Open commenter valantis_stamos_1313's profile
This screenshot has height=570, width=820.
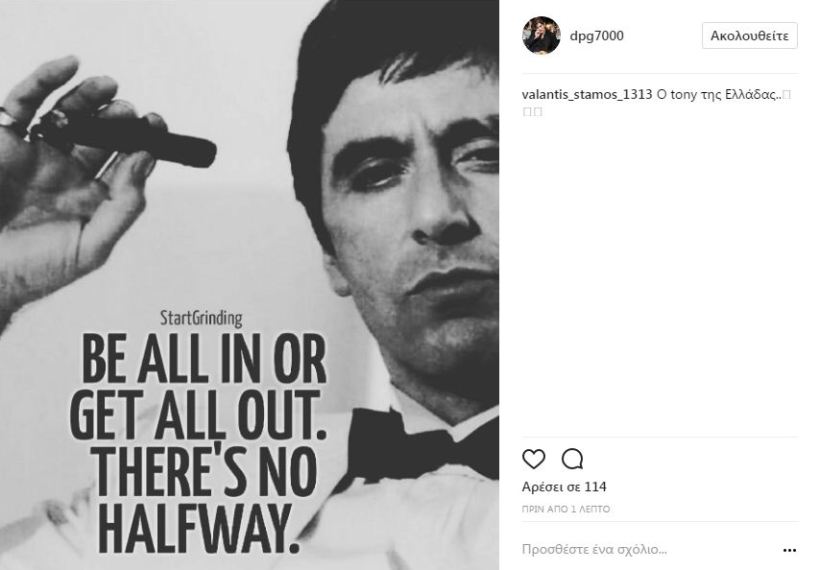[587, 94]
